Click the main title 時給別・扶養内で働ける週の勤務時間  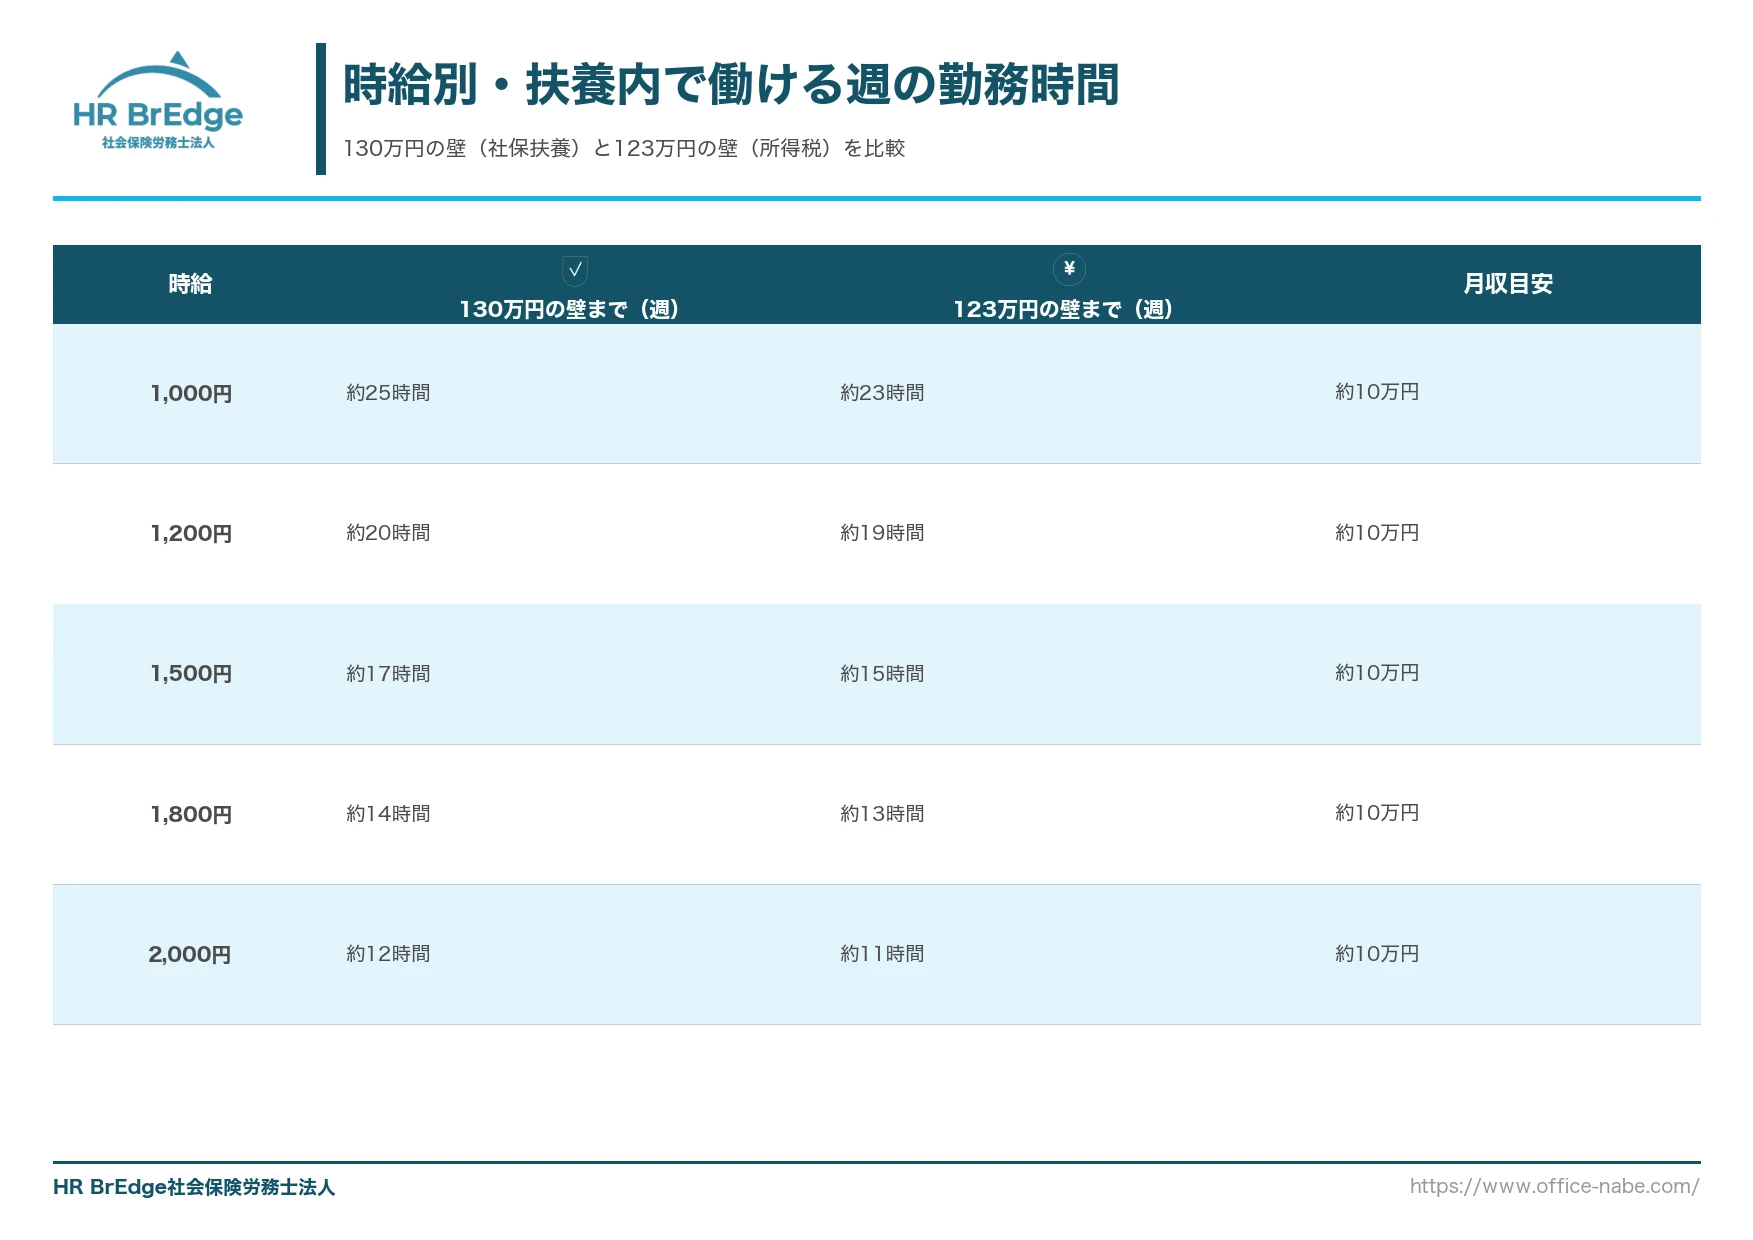click(731, 84)
